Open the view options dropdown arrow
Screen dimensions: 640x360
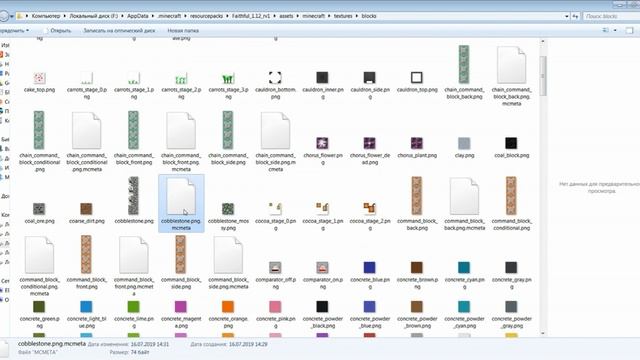pyautogui.click(x=615, y=31)
